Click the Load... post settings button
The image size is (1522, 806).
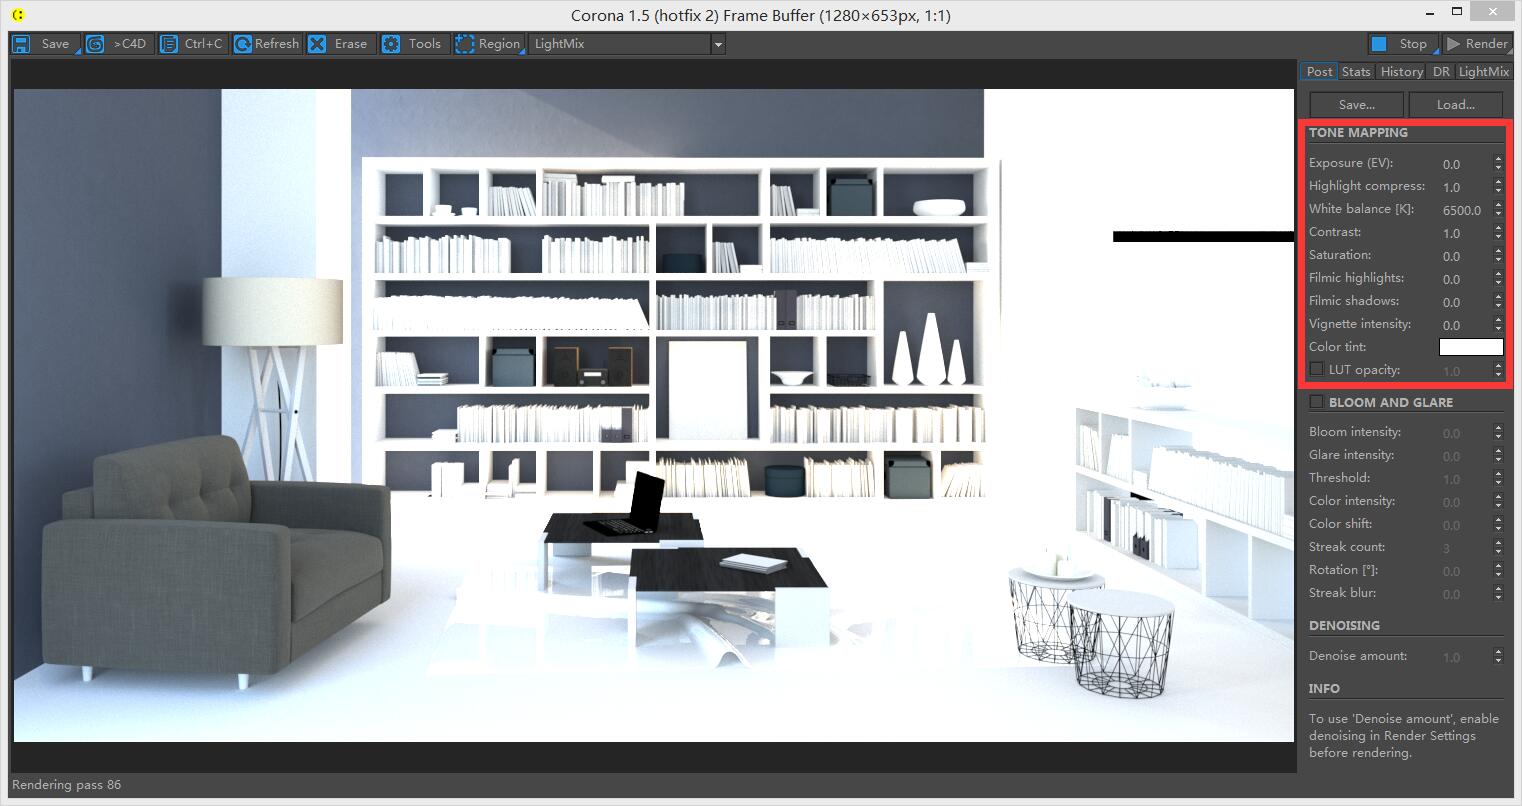click(1455, 105)
